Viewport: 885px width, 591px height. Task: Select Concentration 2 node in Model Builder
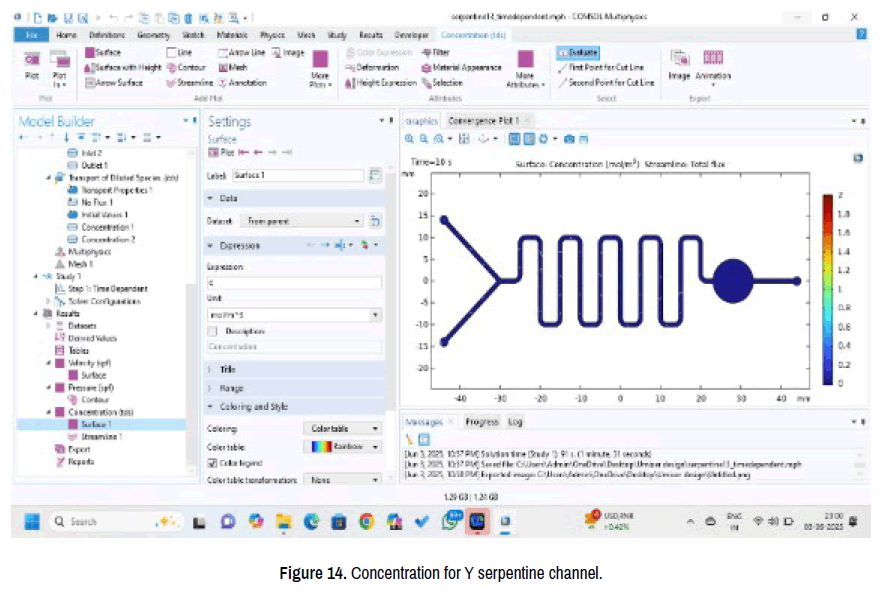pos(107,240)
